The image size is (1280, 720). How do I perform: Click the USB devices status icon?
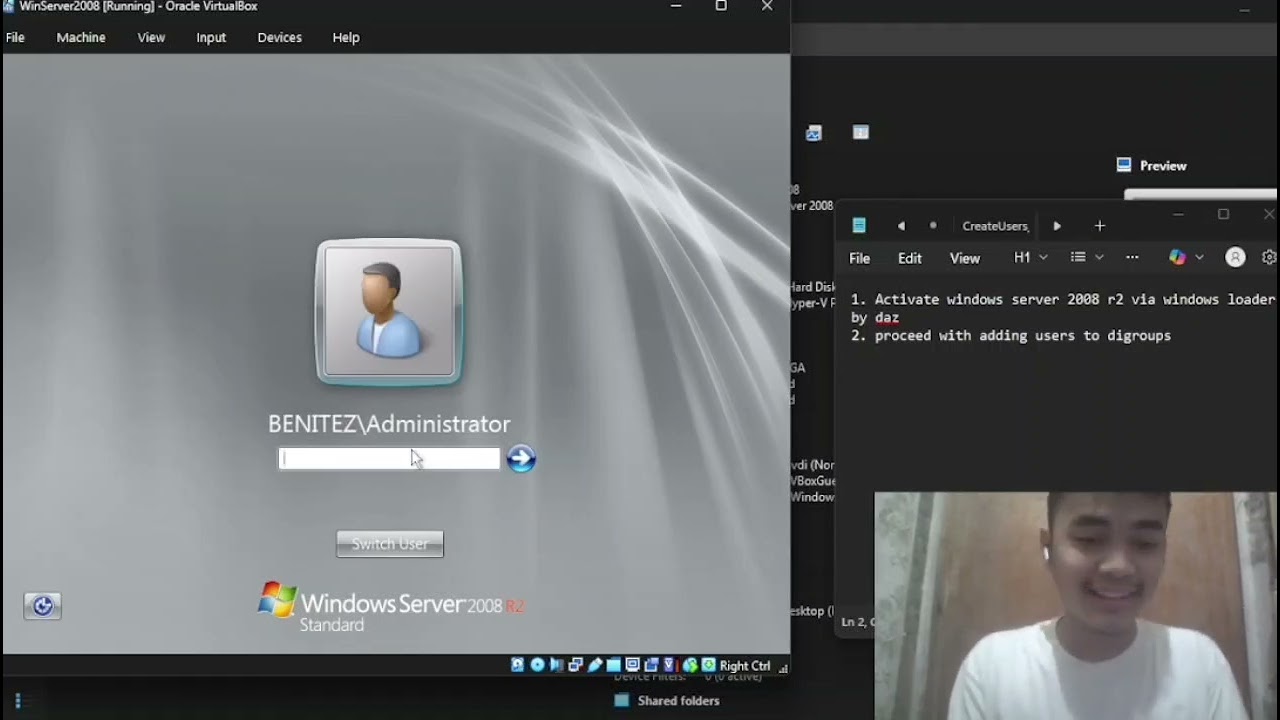point(595,666)
